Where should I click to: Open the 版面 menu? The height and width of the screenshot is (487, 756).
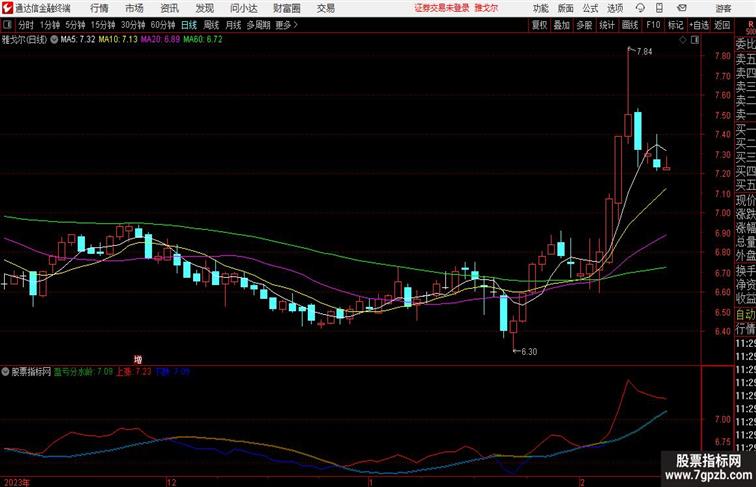click(566, 8)
